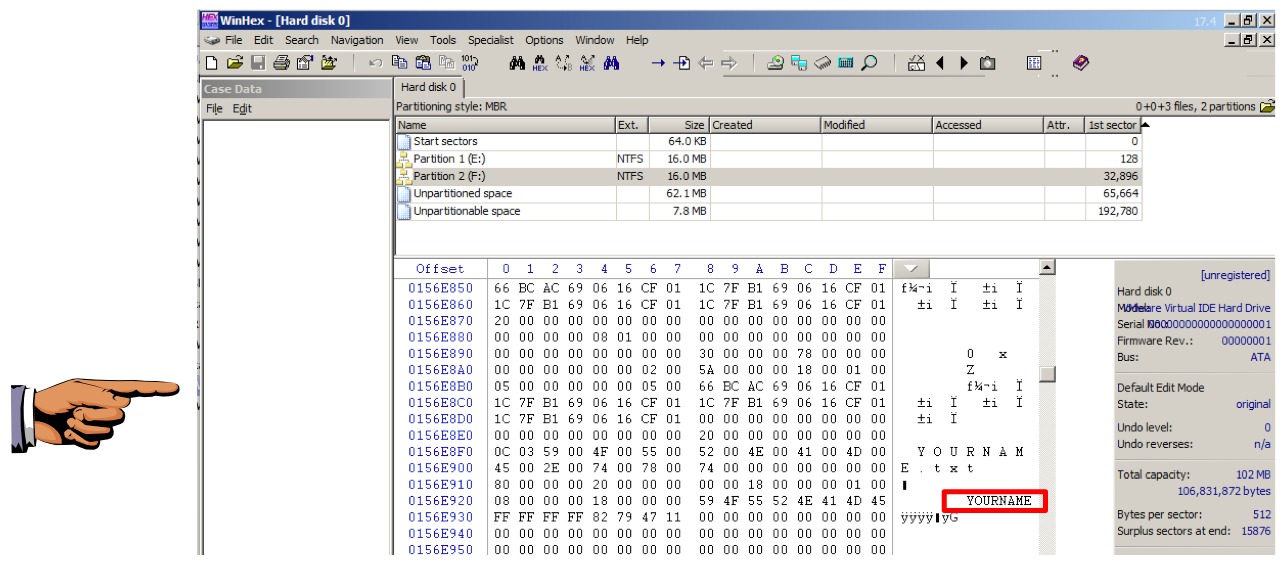Viewport: 1288px width, 564px height.
Task: Click the hex view scrollbar up arrow
Action: [x=1047, y=268]
